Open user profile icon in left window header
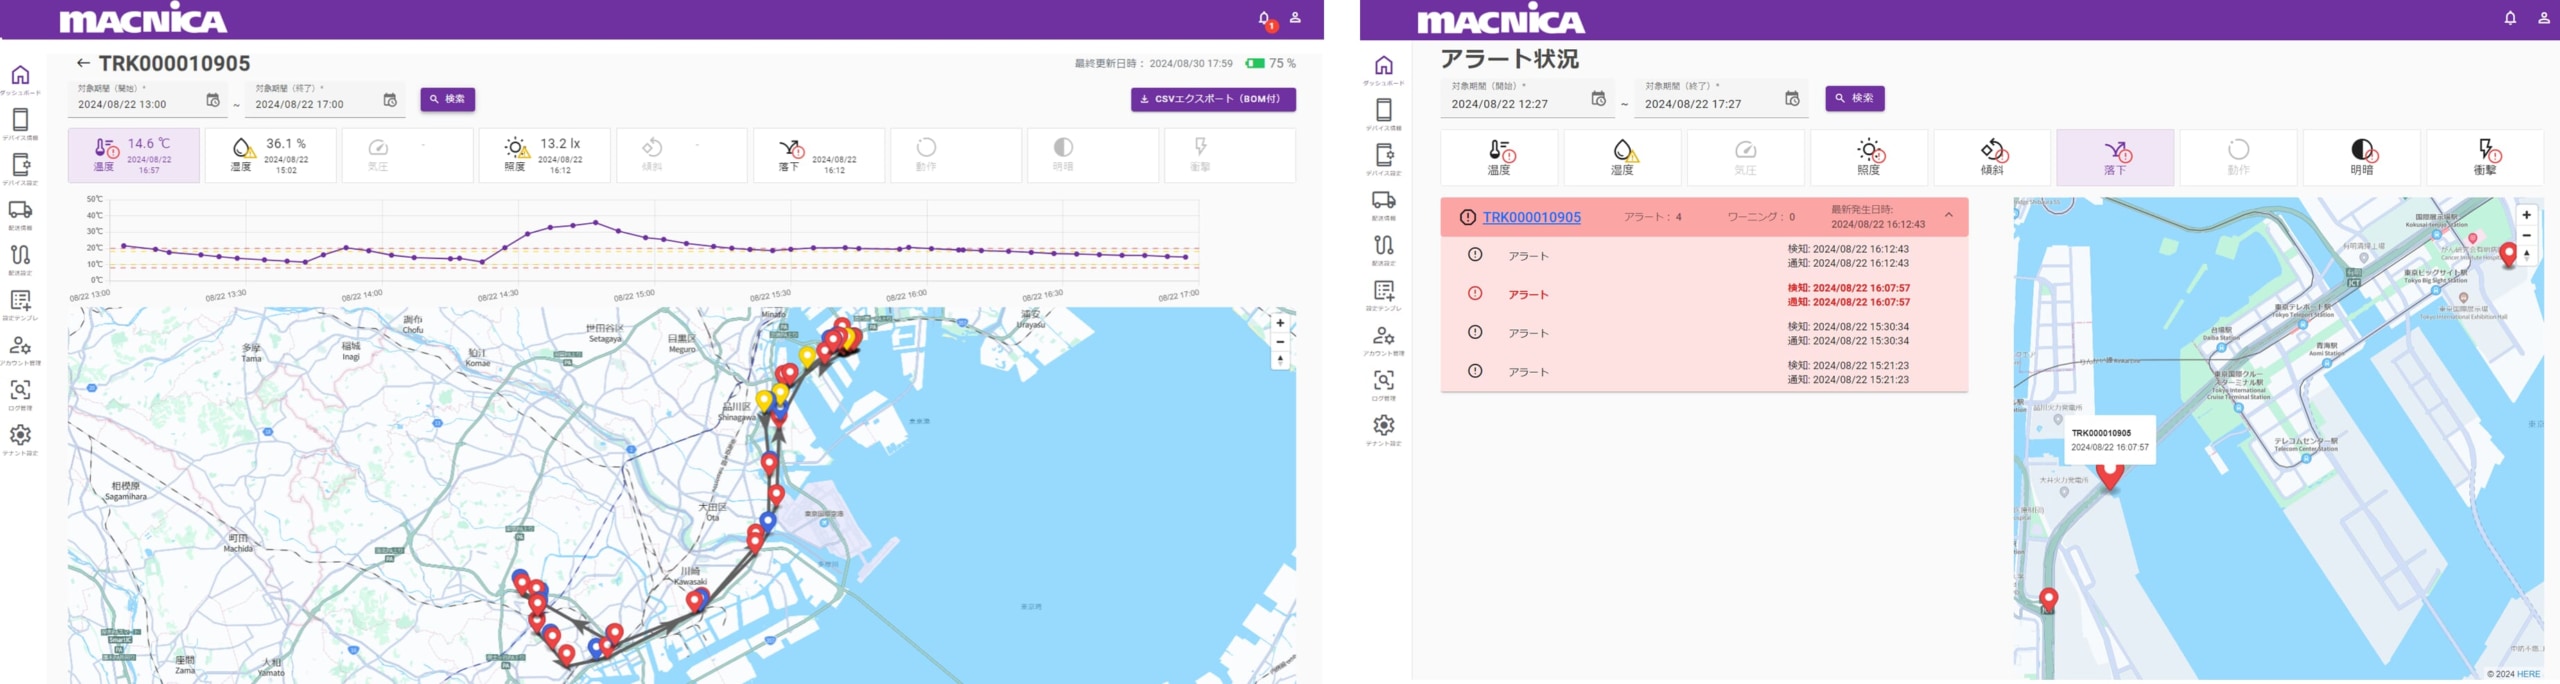The image size is (2560, 684). click(x=1295, y=18)
